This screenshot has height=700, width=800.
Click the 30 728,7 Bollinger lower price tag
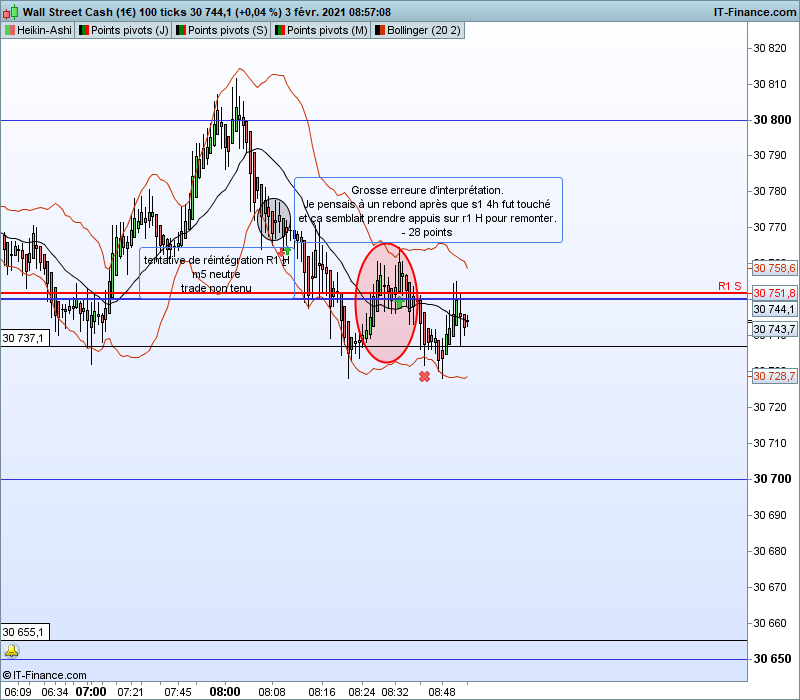click(774, 376)
